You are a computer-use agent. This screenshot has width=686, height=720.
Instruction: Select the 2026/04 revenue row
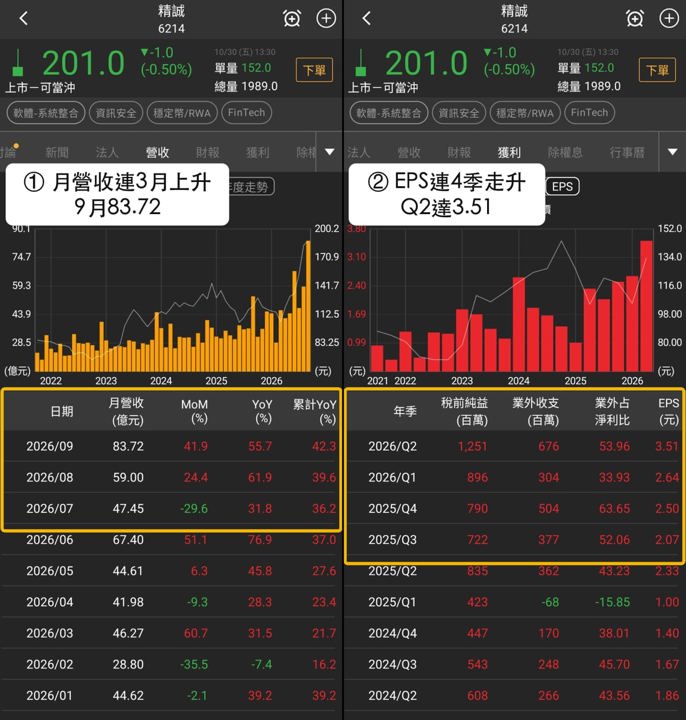click(x=171, y=602)
